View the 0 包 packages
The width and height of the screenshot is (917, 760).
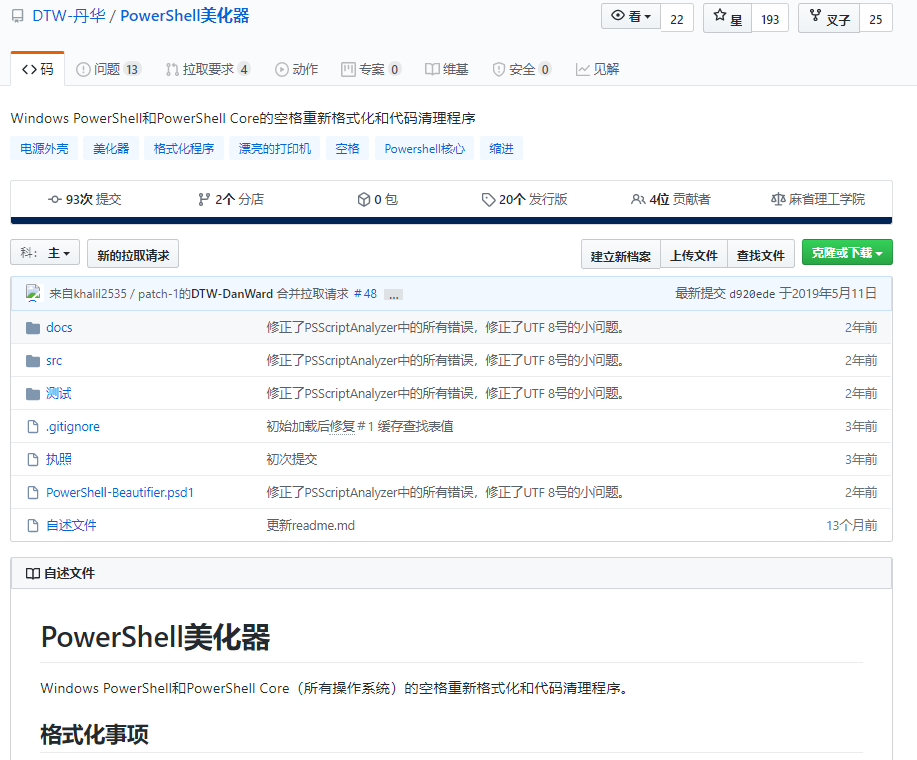coord(377,199)
